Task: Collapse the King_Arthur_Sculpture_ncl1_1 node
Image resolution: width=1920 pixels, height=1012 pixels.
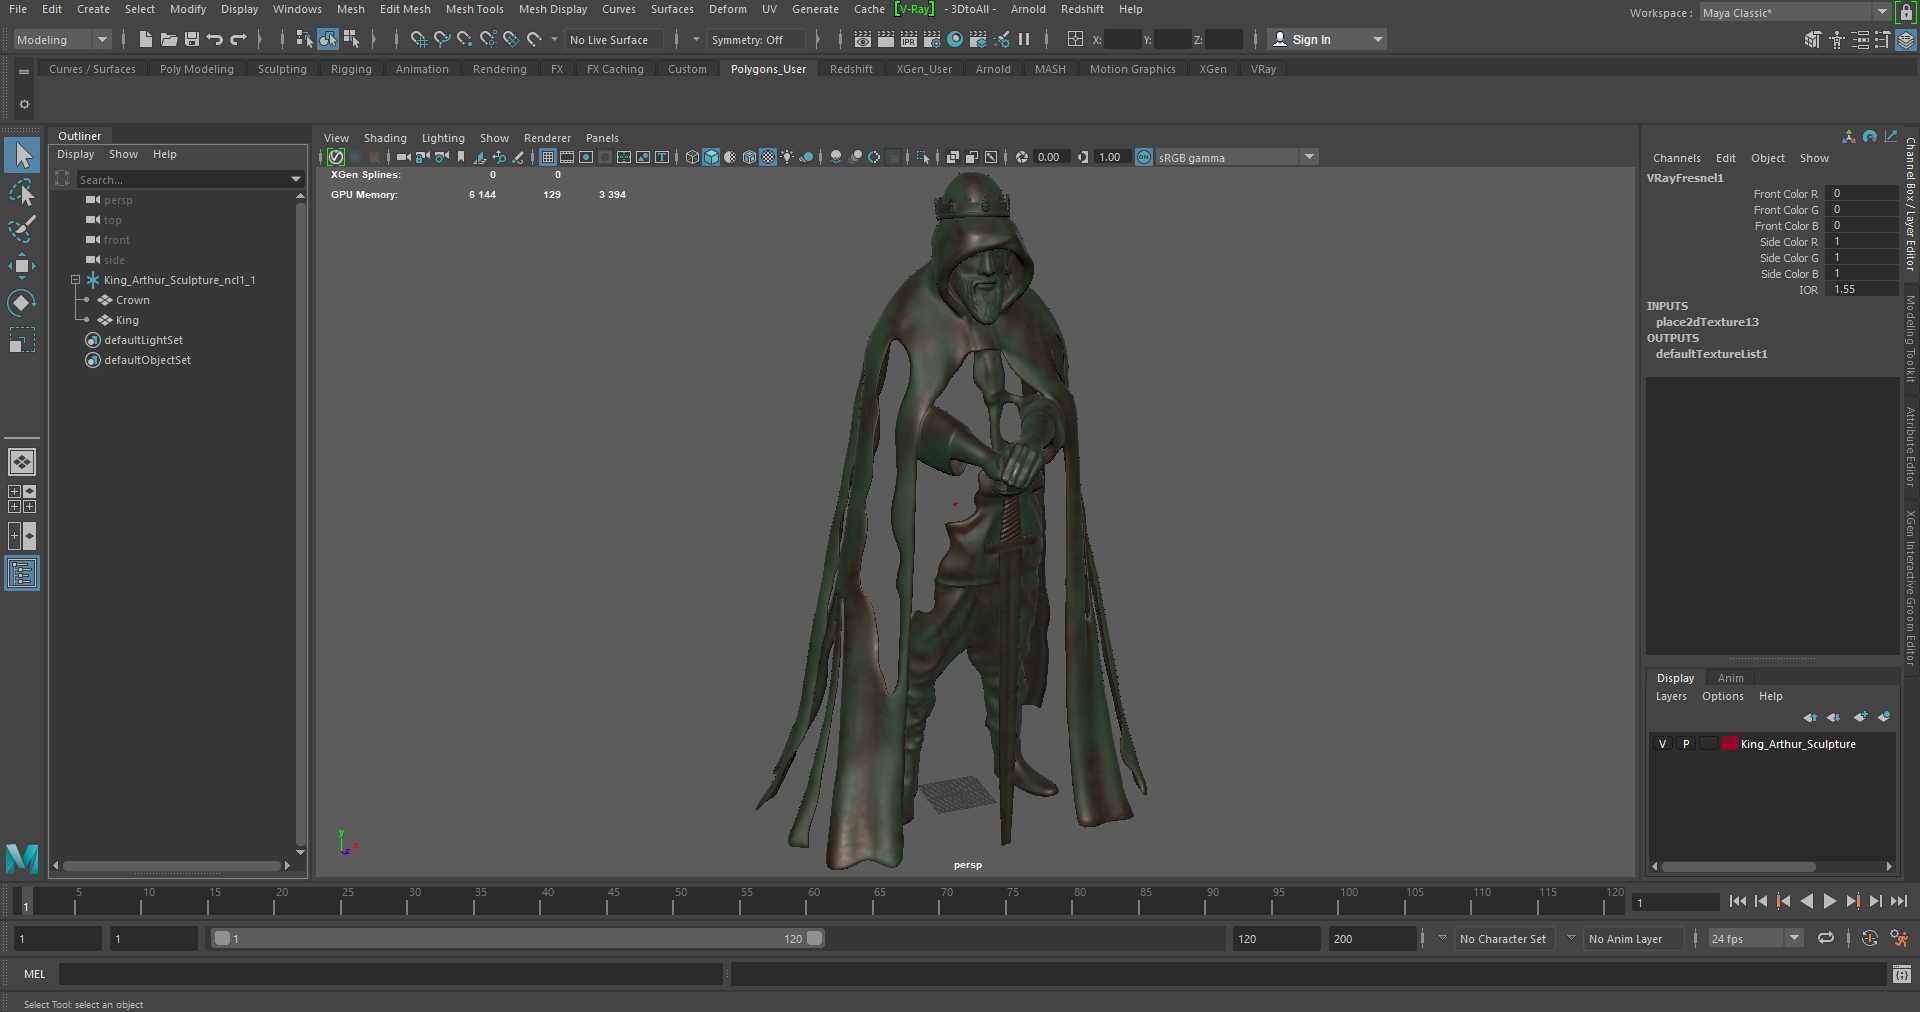Action: (75, 280)
